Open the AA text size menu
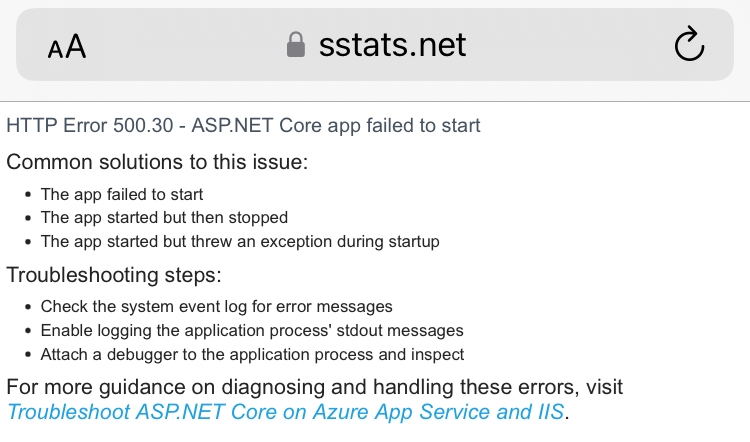The height and width of the screenshot is (442, 750). [67, 46]
